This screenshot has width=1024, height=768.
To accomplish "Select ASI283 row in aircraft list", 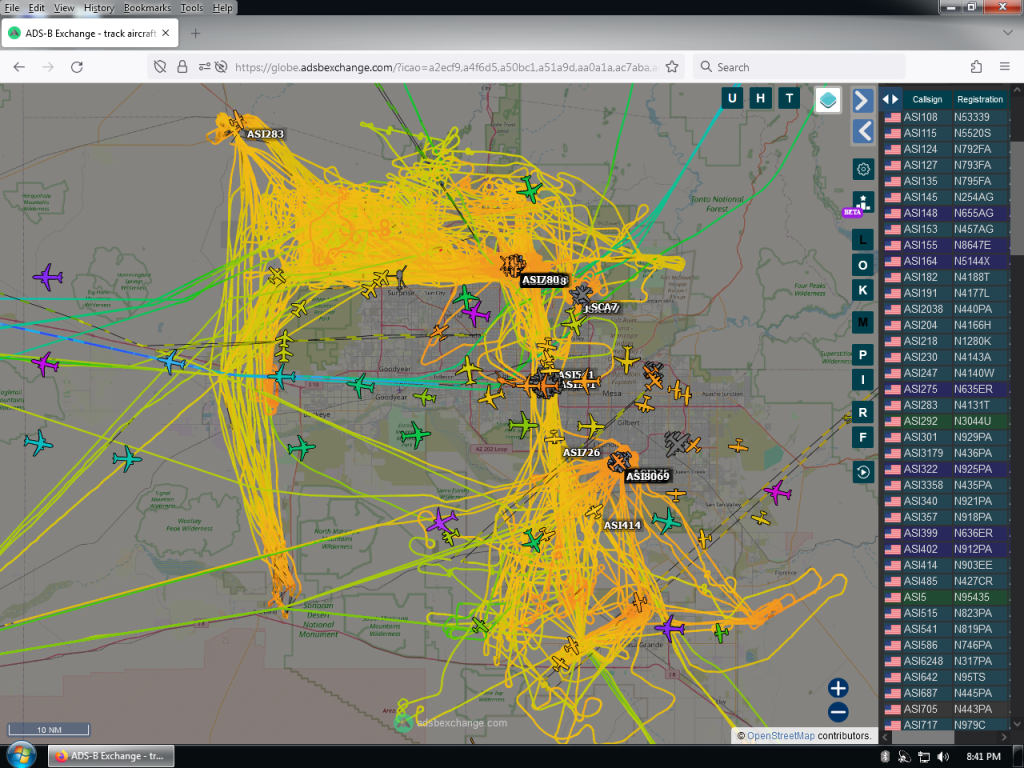I will [946, 405].
